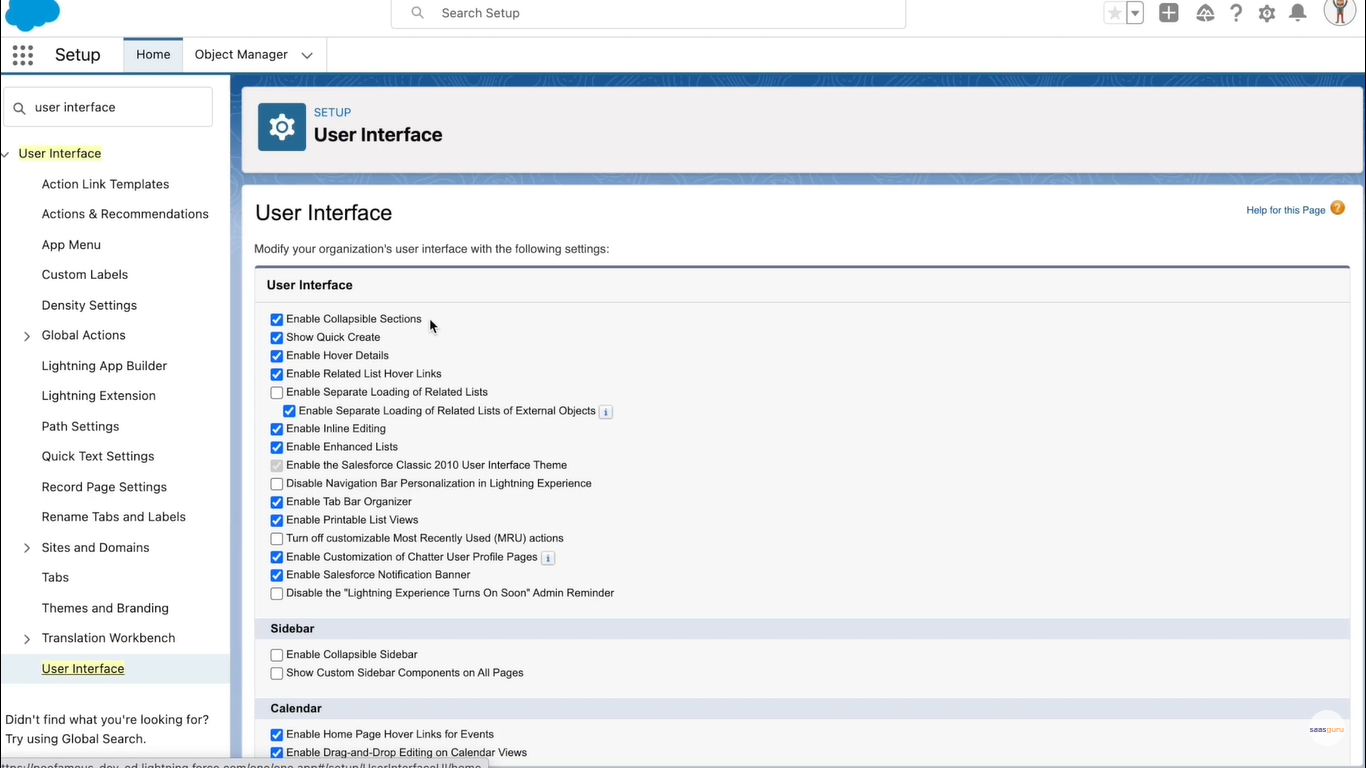
Task: Open the App Launcher grid icon
Action: tap(23, 55)
